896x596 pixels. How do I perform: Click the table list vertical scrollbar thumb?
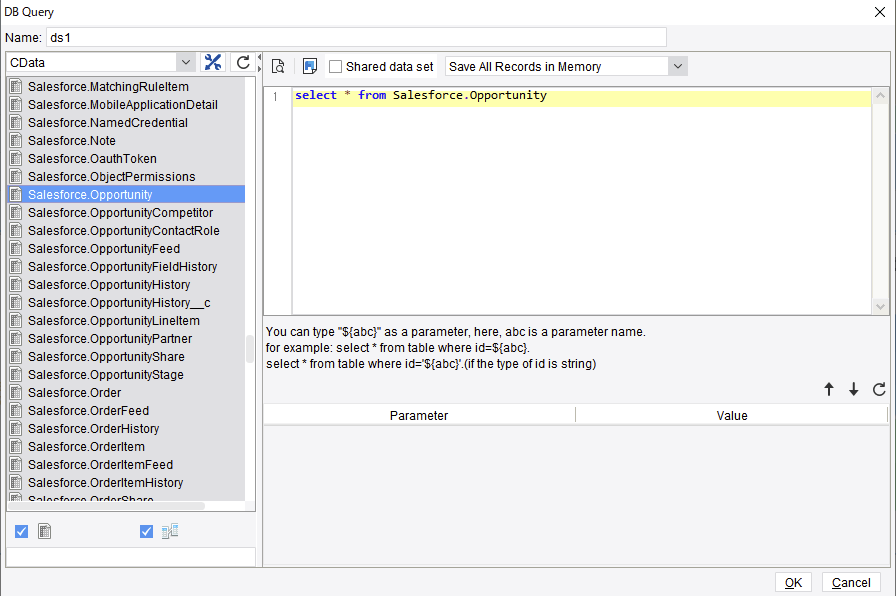click(x=250, y=348)
